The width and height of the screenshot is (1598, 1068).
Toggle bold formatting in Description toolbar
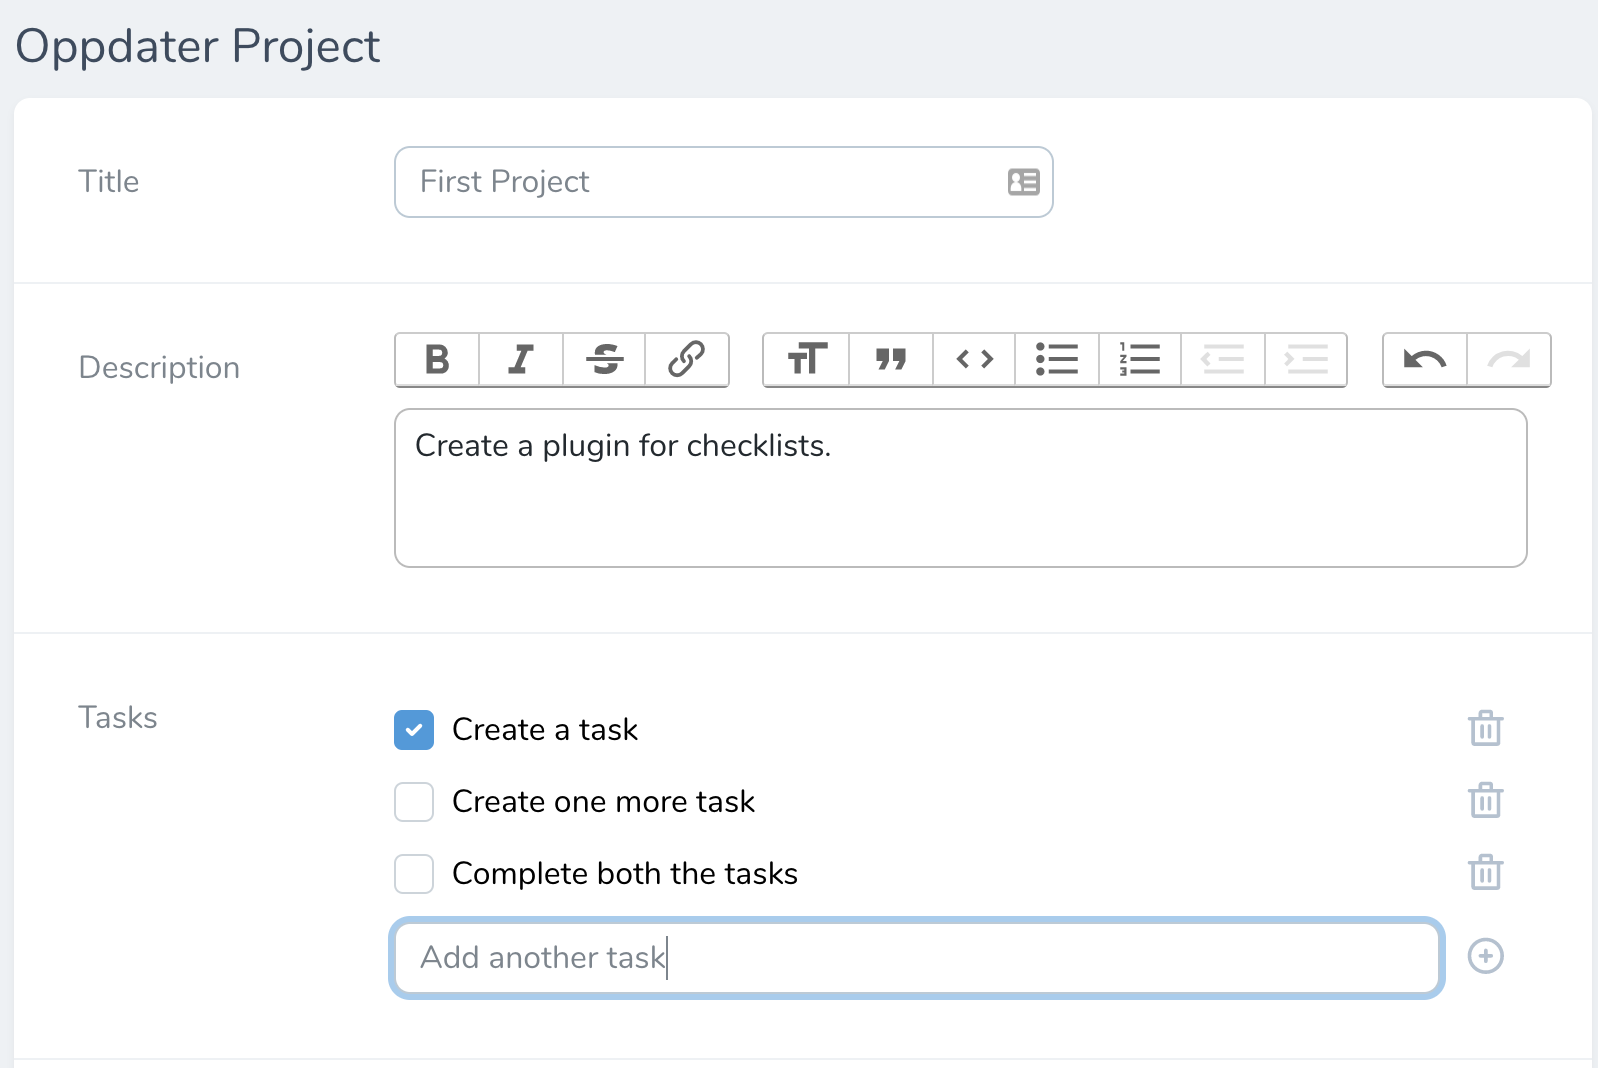[x=437, y=359]
